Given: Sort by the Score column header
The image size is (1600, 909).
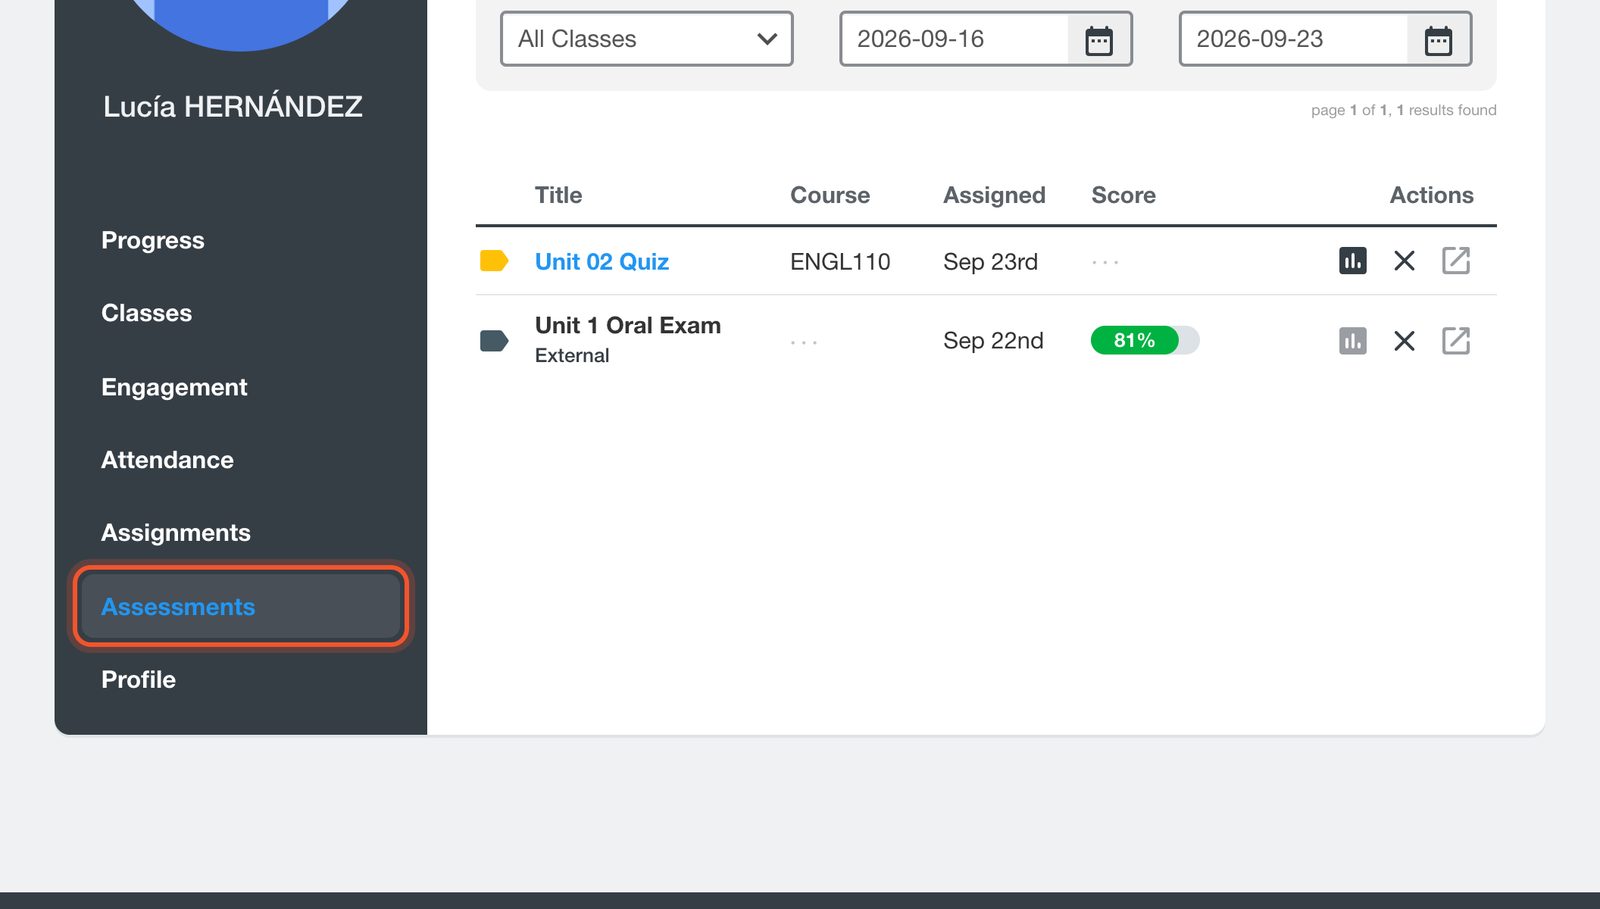Looking at the screenshot, I should pos(1123,195).
